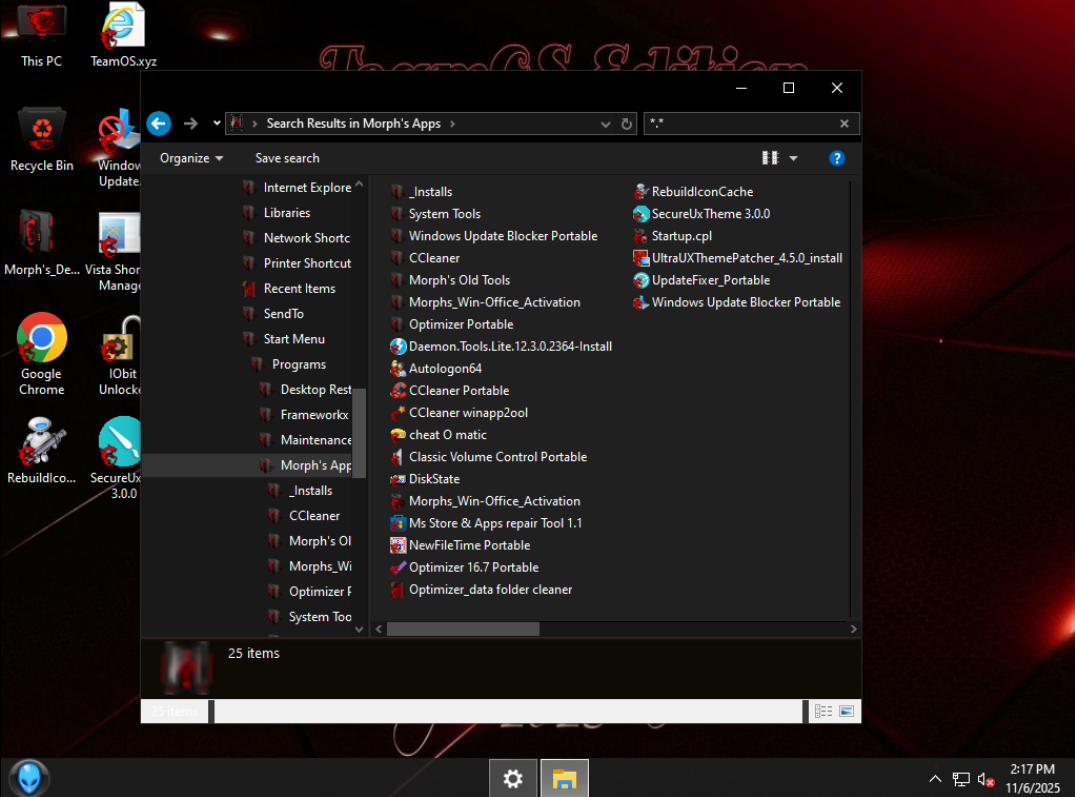This screenshot has width=1075, height=797.
Task: Open Explorer help icon
Action: click(x=836, y=158)
